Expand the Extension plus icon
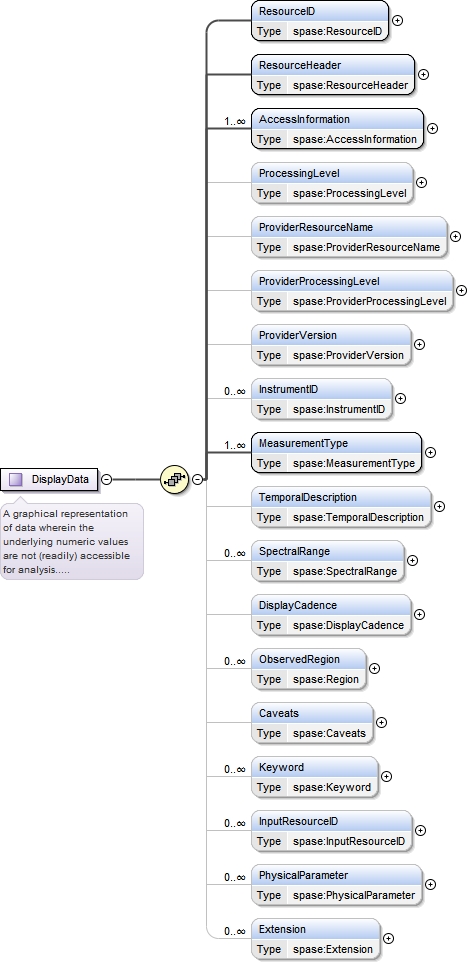 pos(388,938)
